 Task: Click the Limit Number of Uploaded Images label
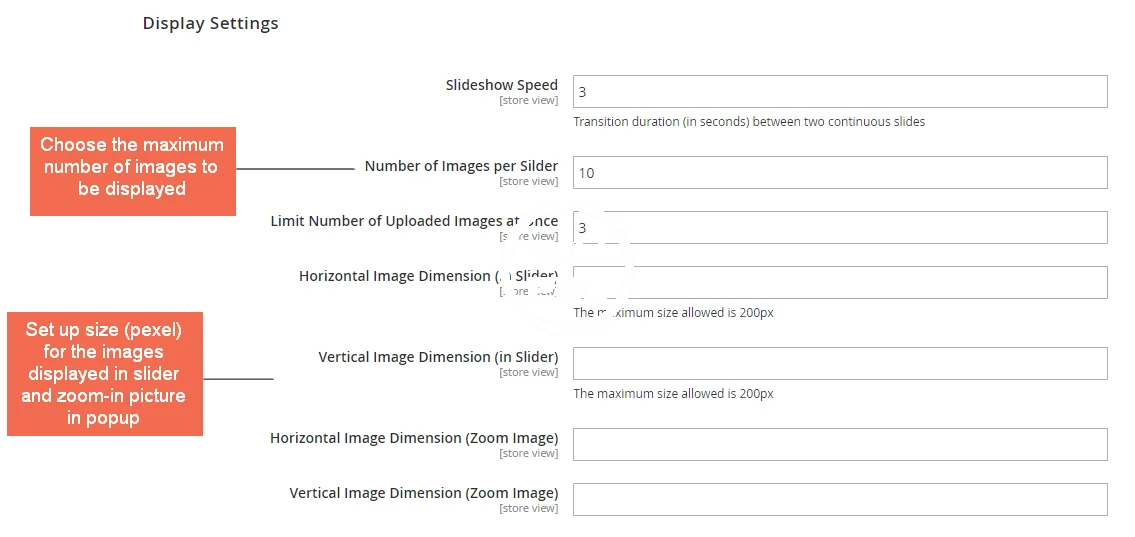coord(414,221)
